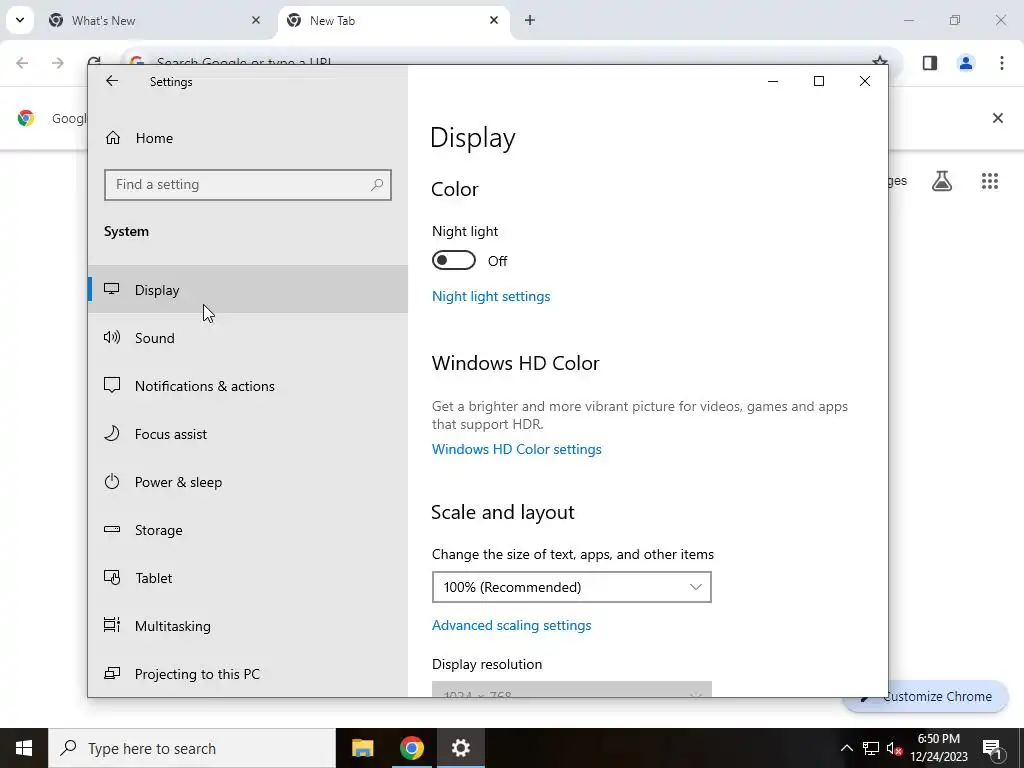
Task: Close the What's New tab
Action: (x=256, y=20)
